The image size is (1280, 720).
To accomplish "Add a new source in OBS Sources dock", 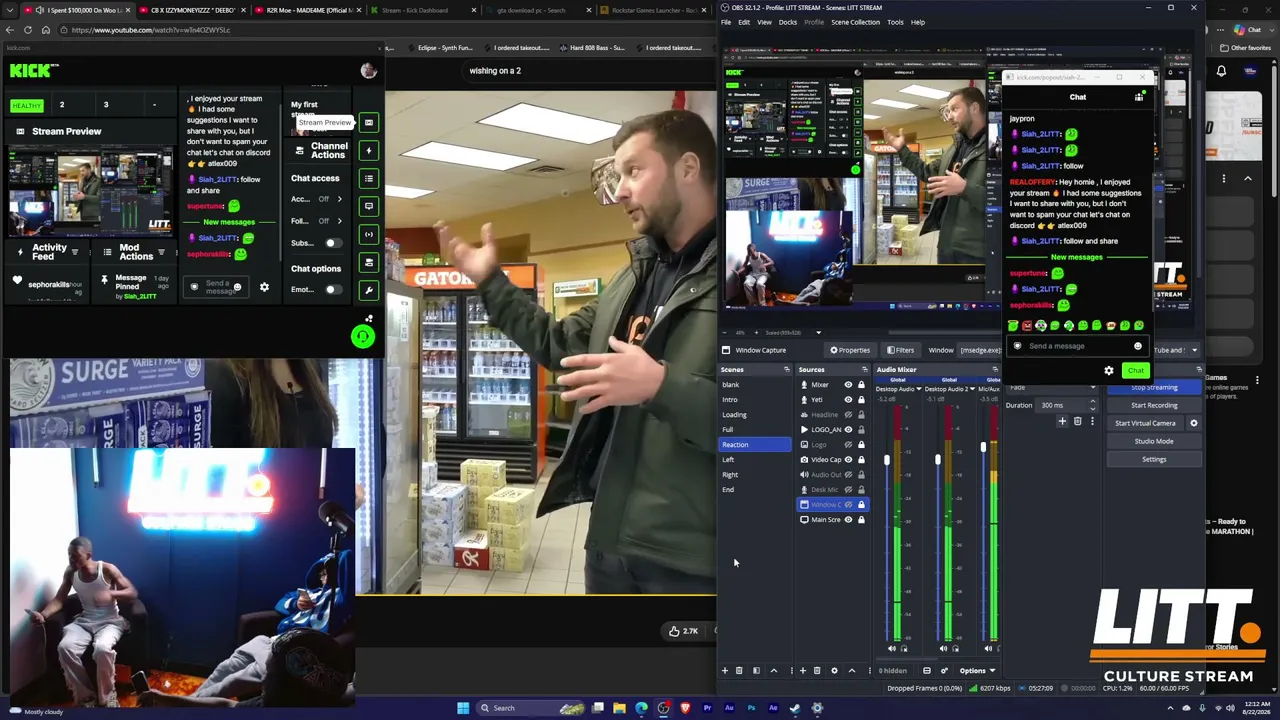I will pyautogui.click(x=802, y=671).
